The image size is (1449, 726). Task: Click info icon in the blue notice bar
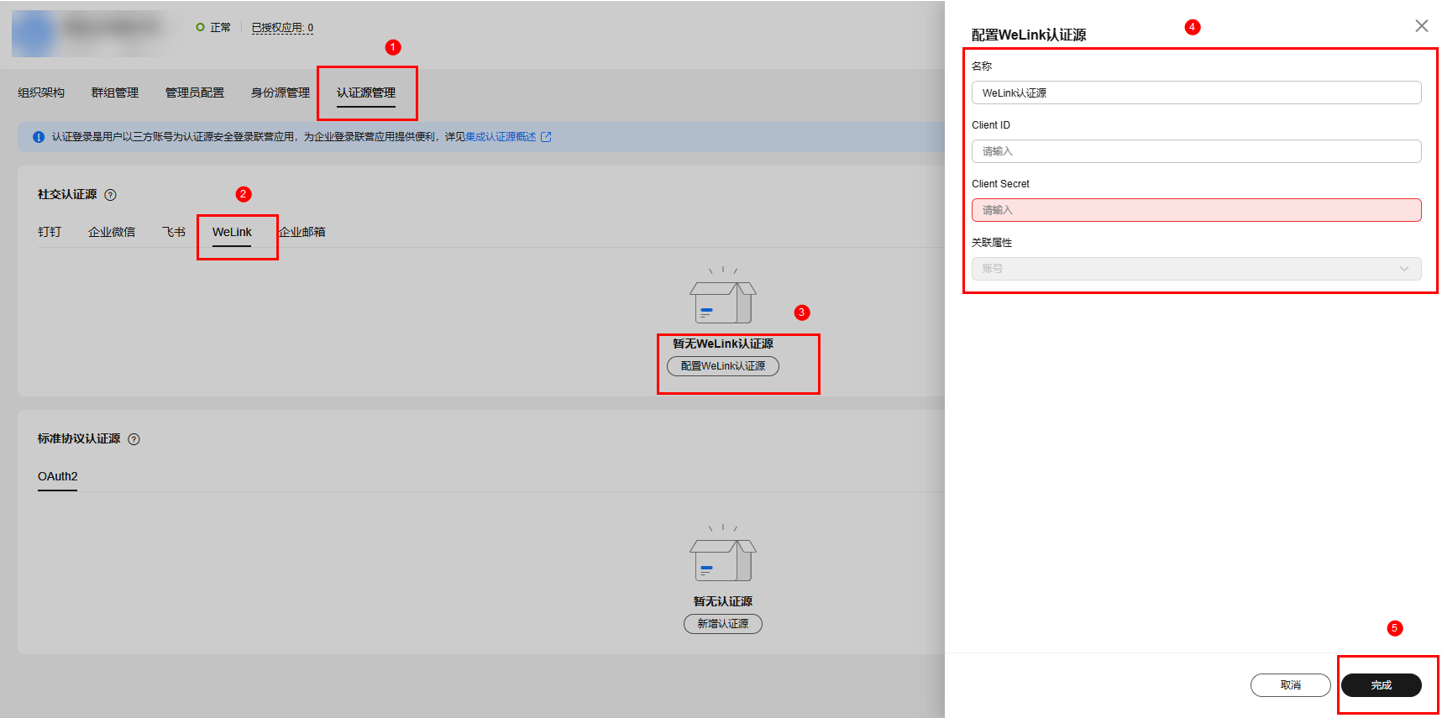(39, 137)
